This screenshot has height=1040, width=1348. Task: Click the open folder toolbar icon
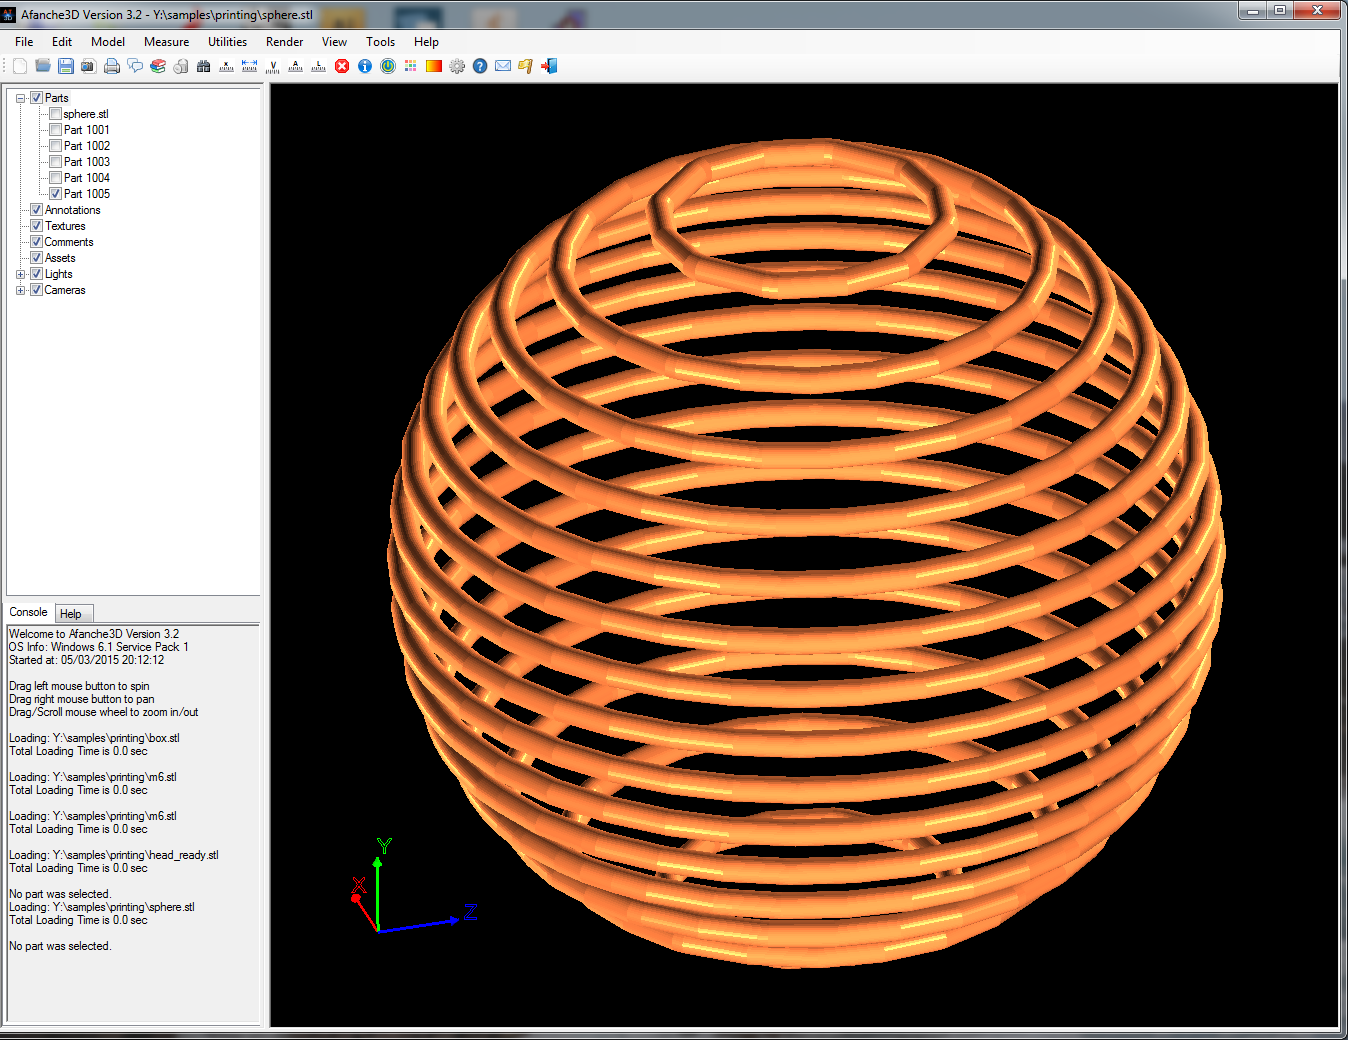[43, 66]
